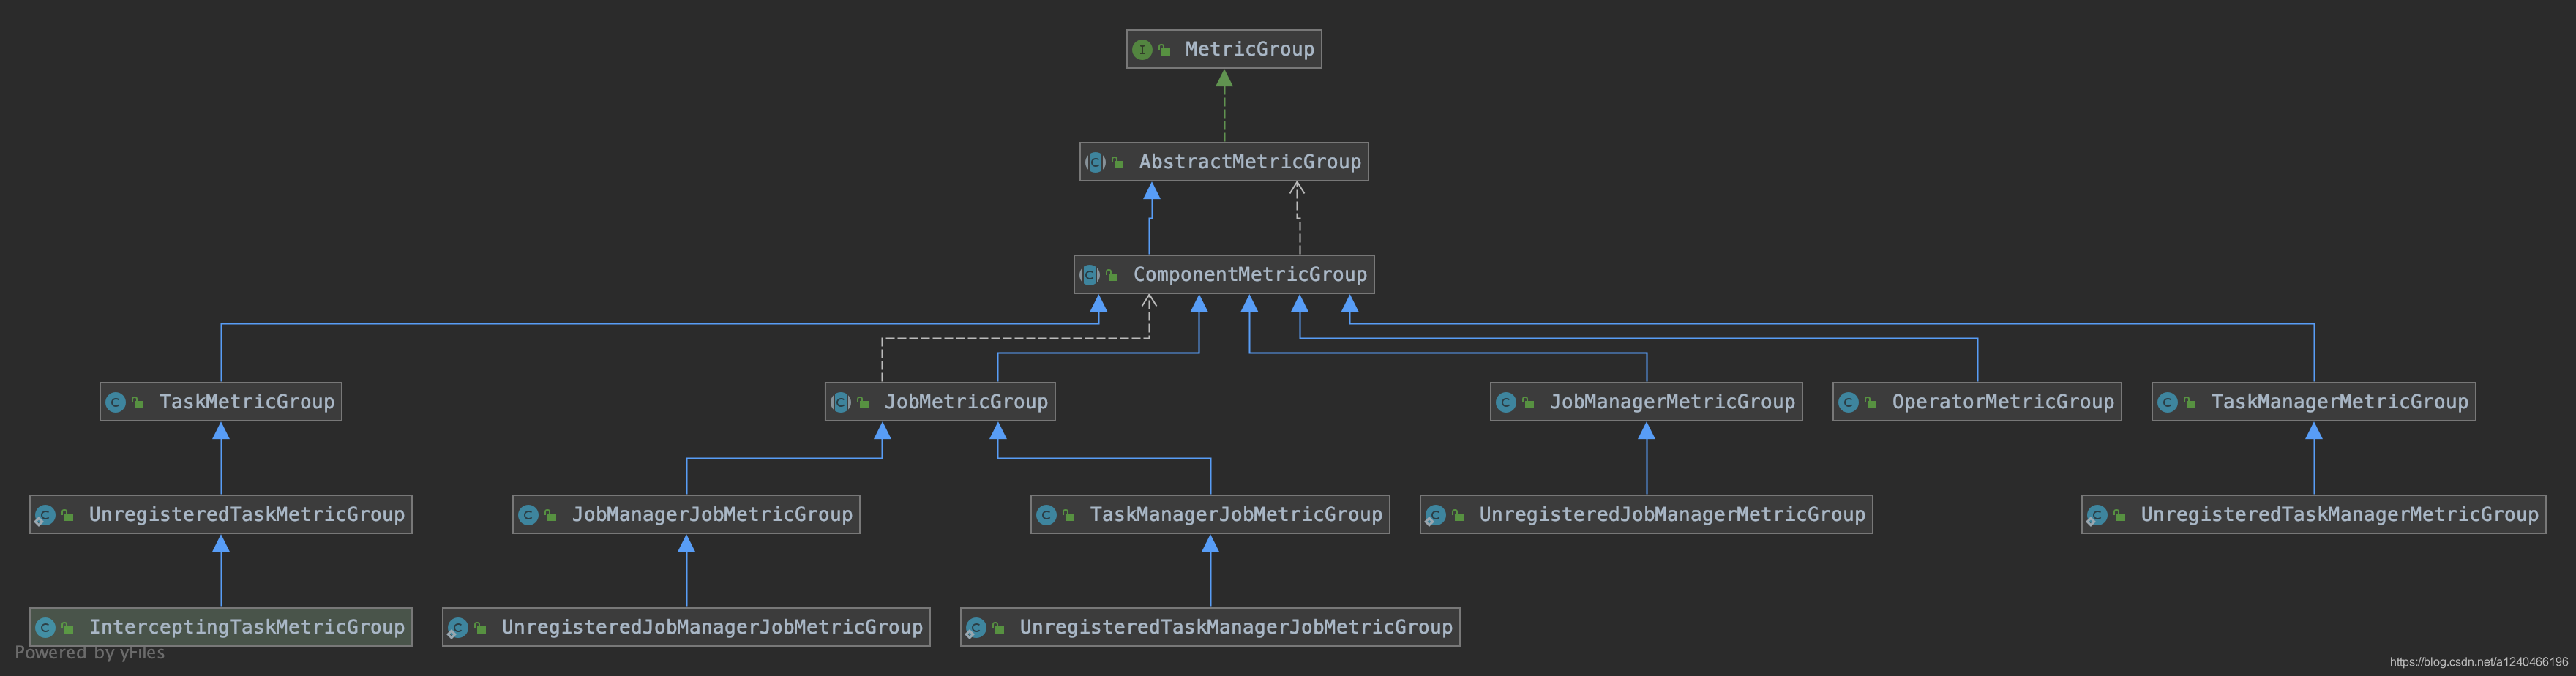Click the green lock icon on MetricGroup node
2576x676 pixels.
1164,50
